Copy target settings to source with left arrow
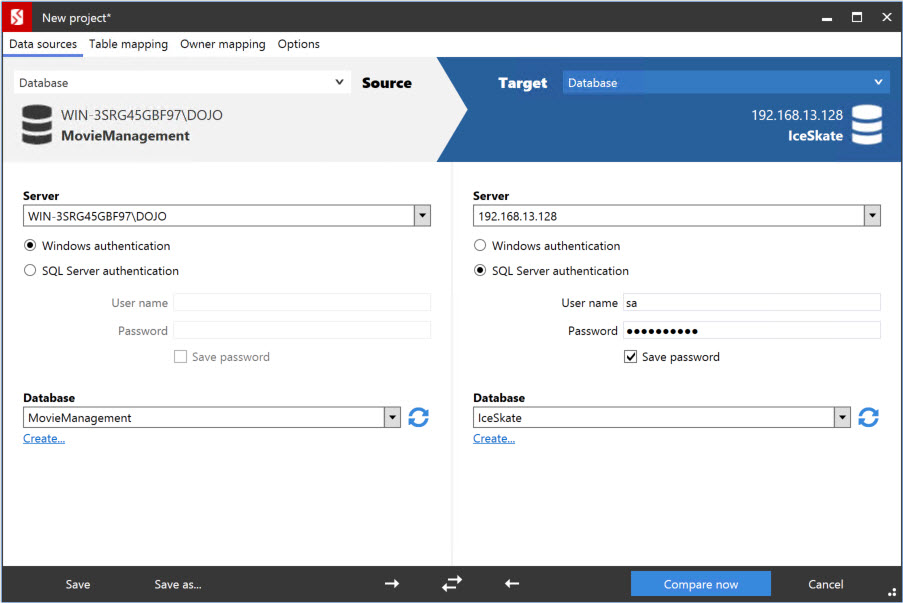Screen dimensions: 903x603 point(512,584)
